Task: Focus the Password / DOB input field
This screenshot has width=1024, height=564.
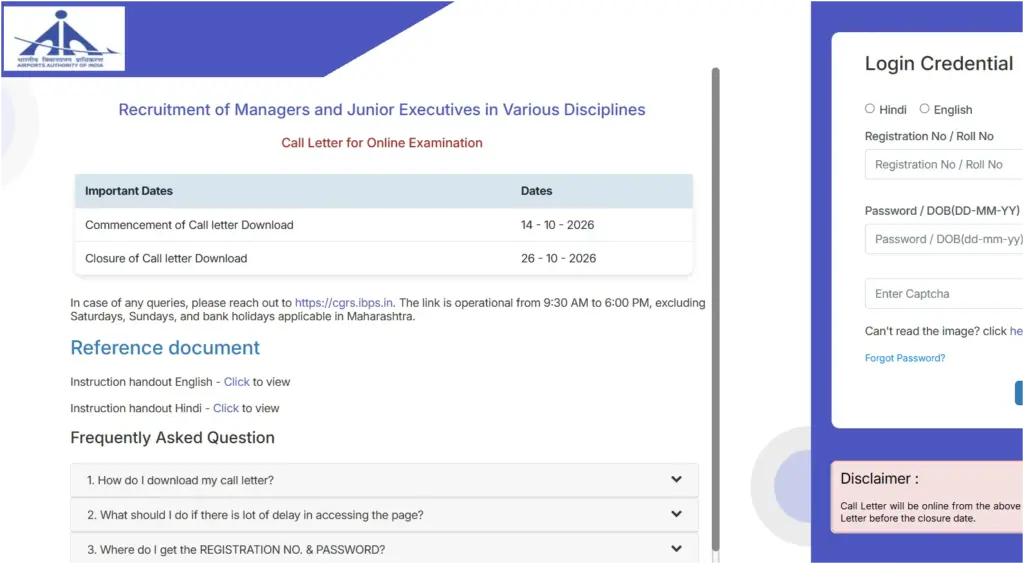Action: (944, 239)
